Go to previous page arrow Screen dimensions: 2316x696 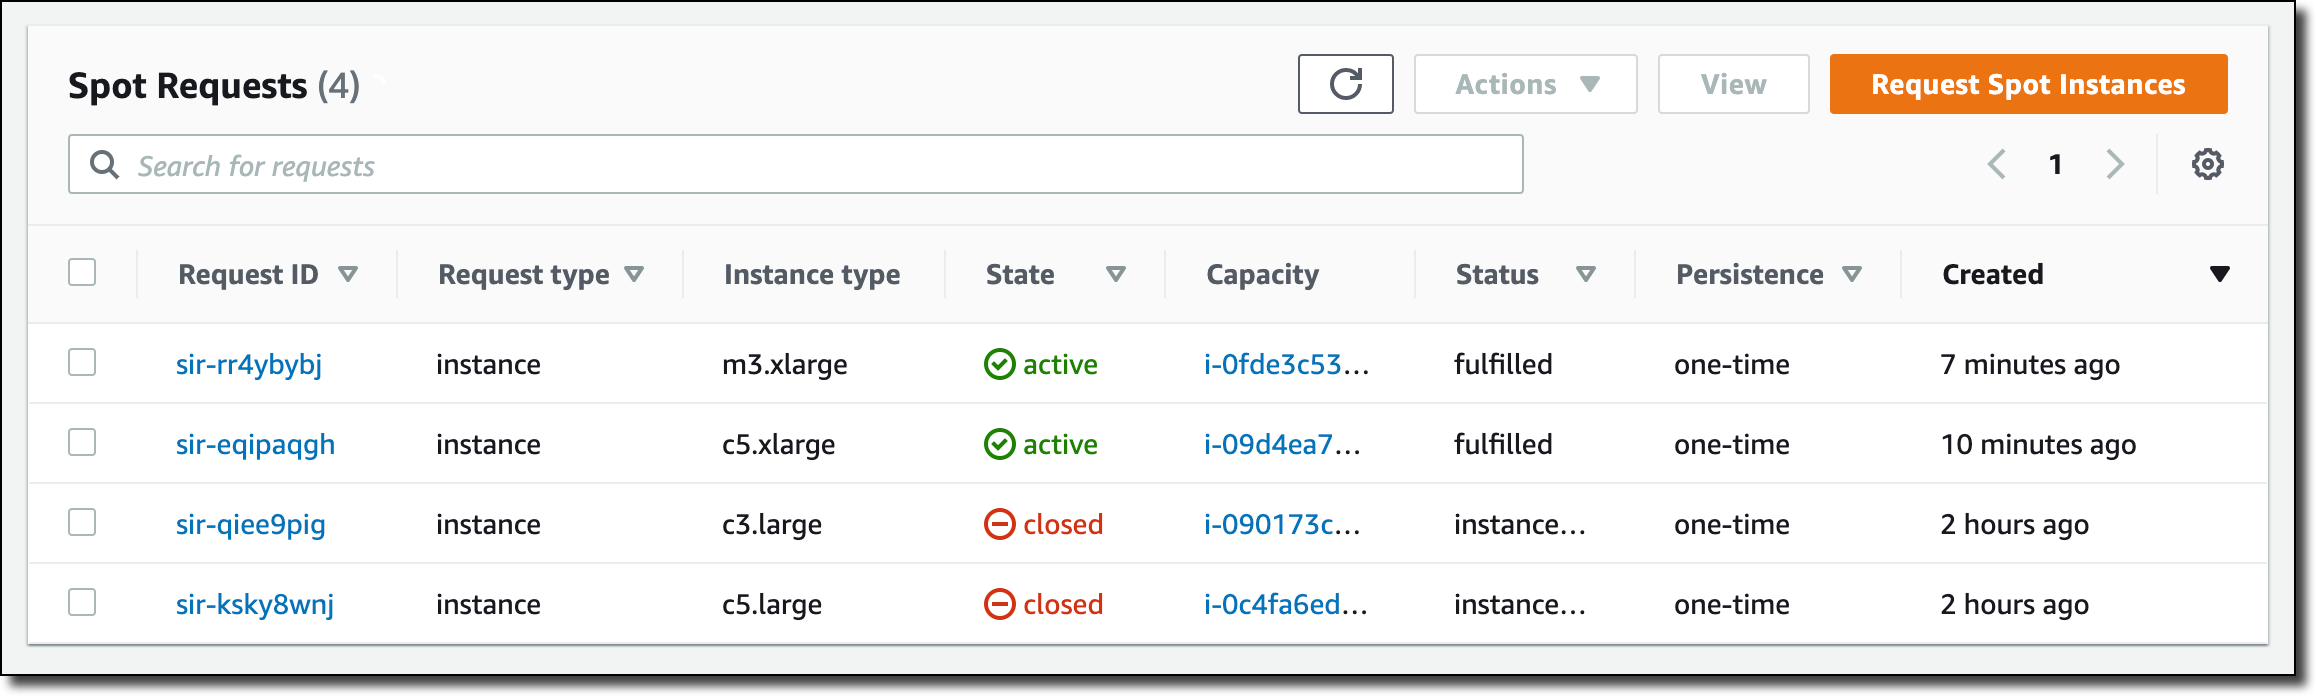pos(1996,164)
